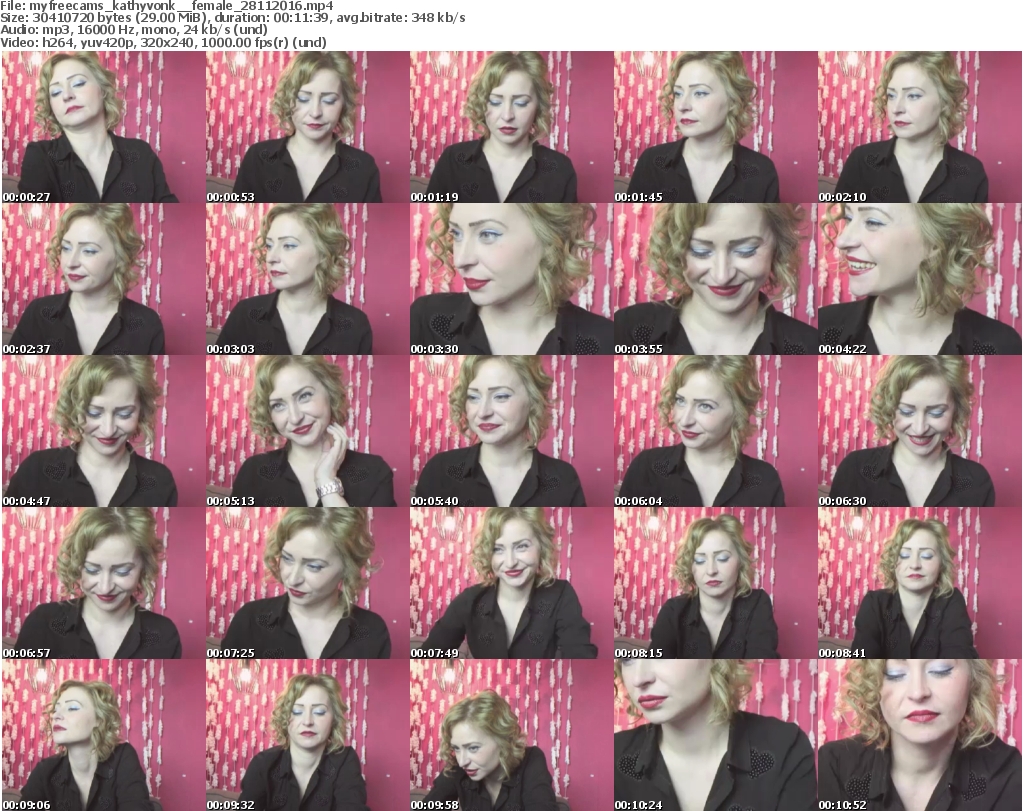Select the frame at 00:06:57

(x=103, y=583)
